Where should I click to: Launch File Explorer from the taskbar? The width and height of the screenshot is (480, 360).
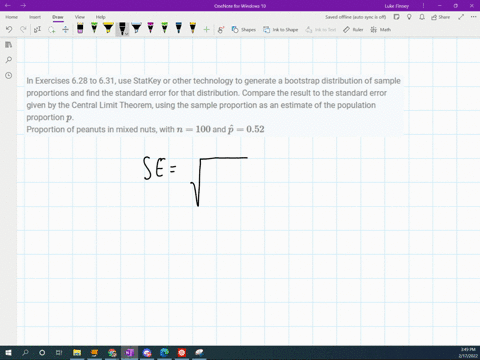click(77, 353)
